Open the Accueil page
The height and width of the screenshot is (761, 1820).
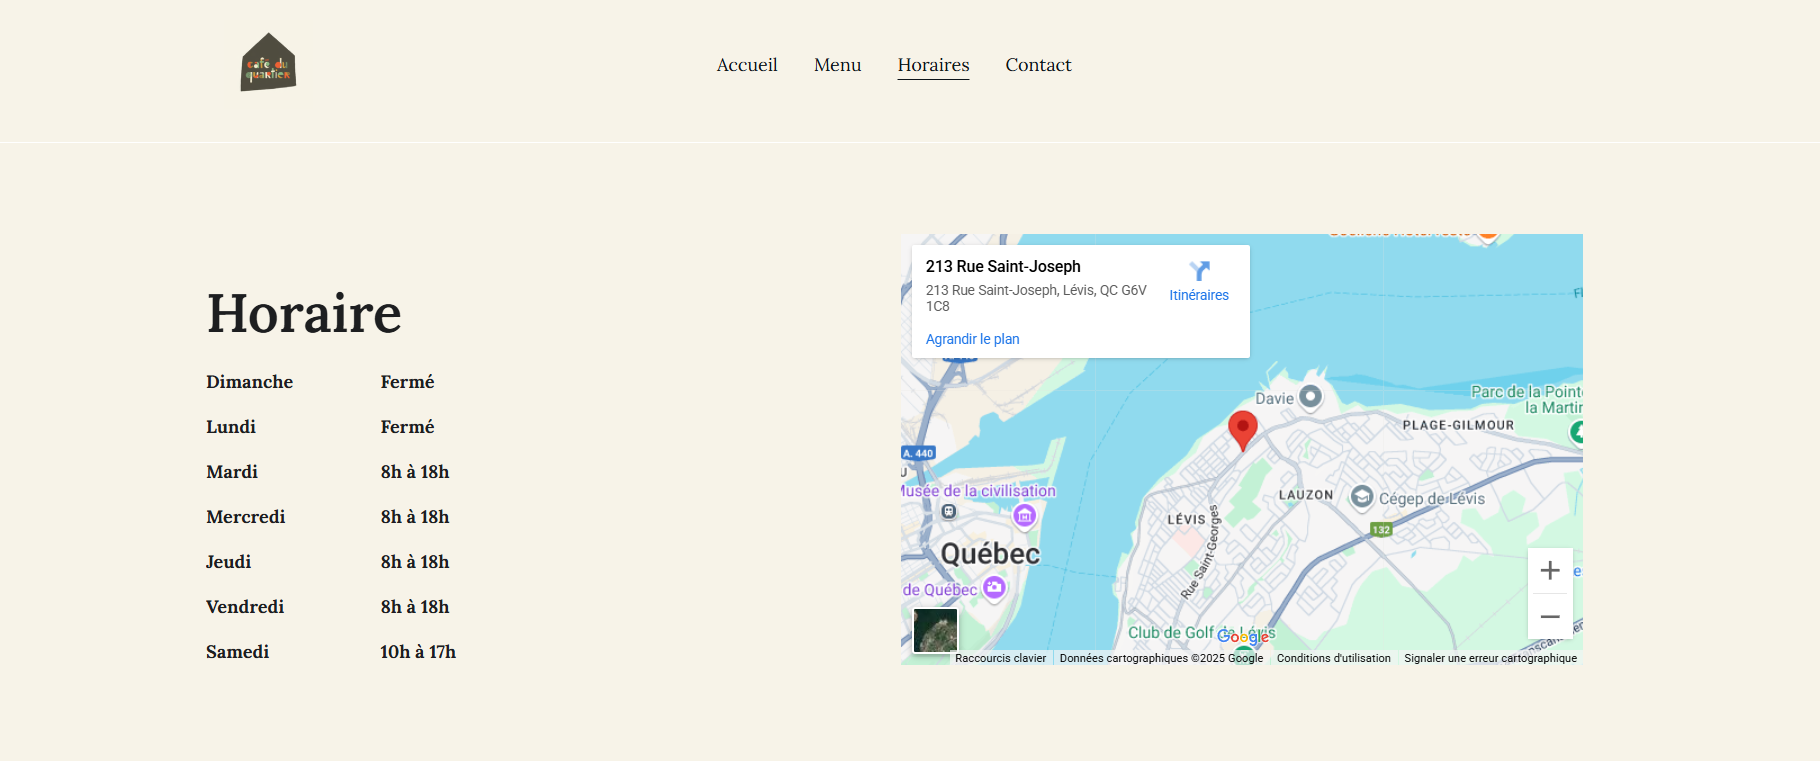pos(746,65)
